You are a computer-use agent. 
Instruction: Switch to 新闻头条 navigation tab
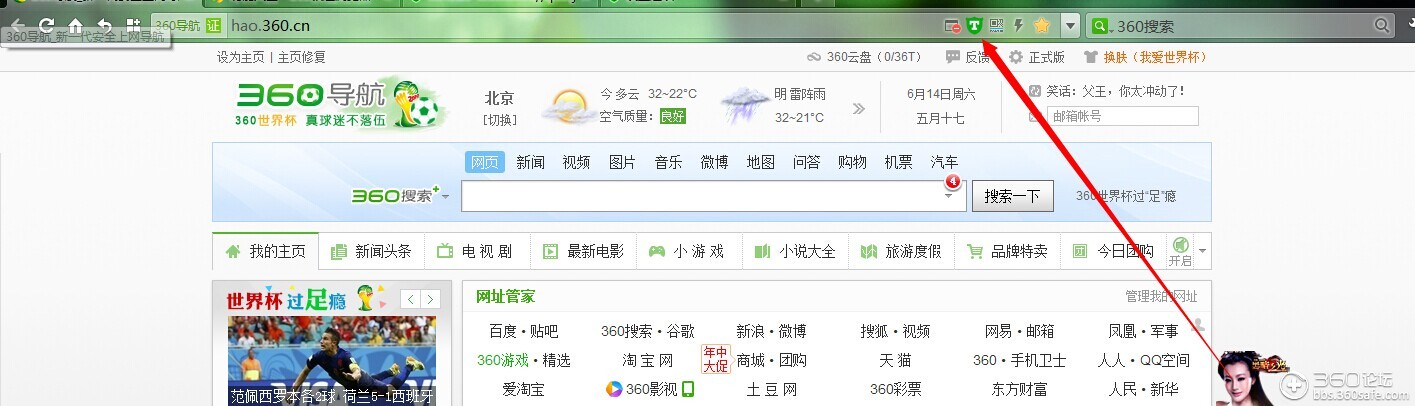click(x=371, y=251)
